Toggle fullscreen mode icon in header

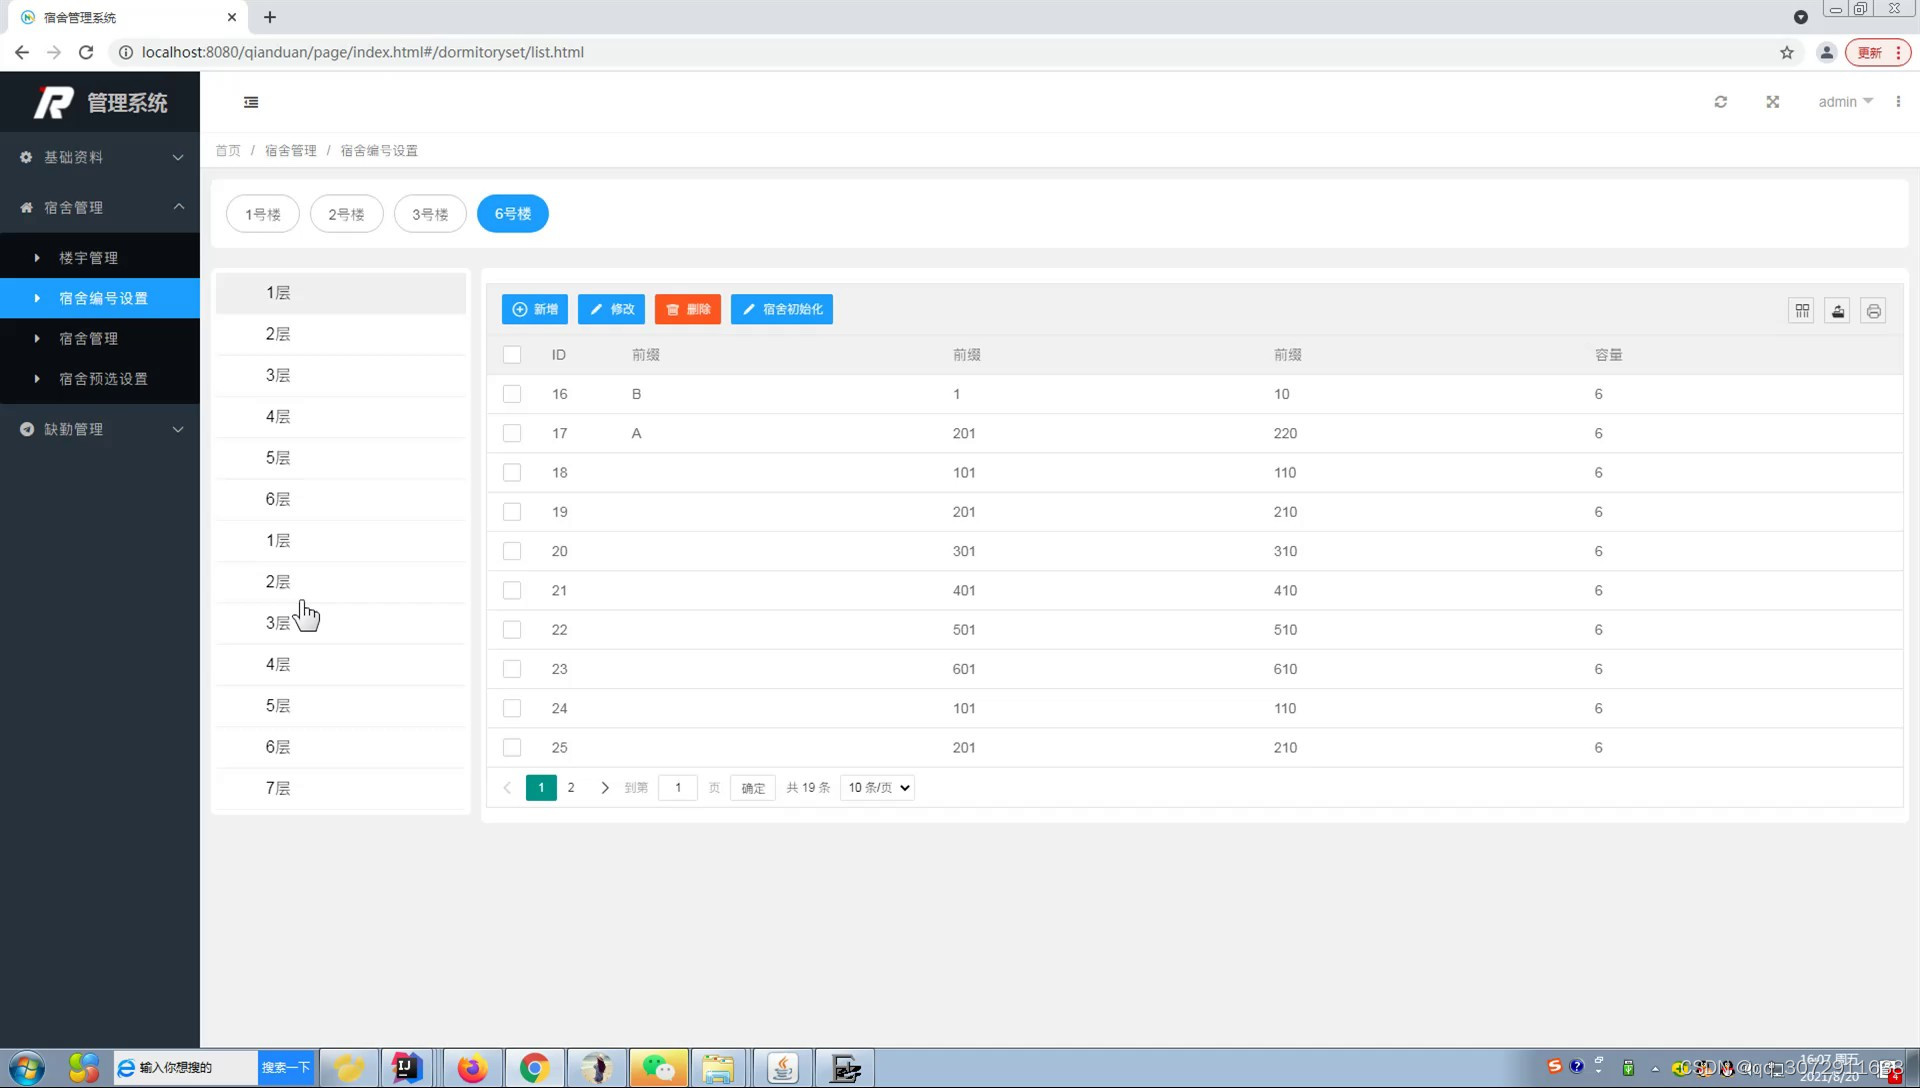tap(1772, 102)
